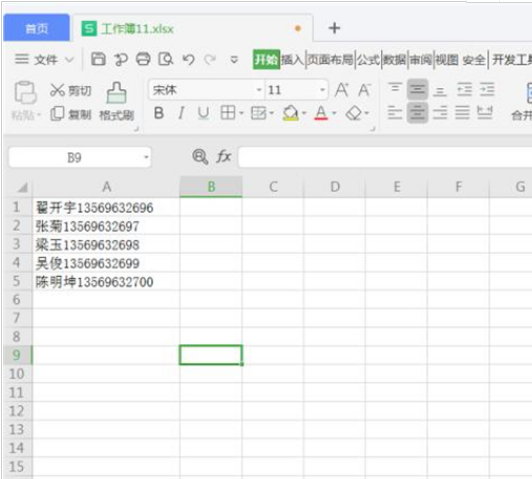
Task: Switch to the 首页 home tab
Action: pos(36,28)
